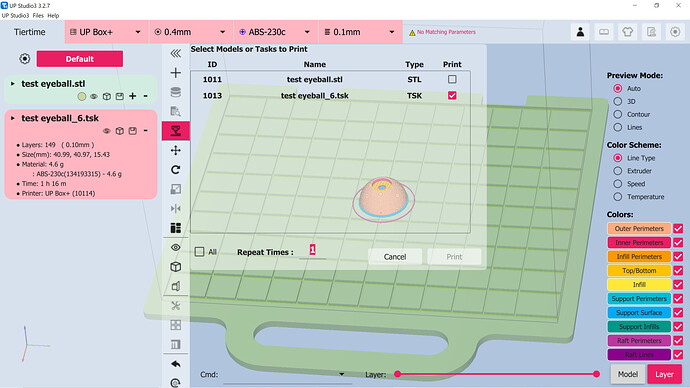Image resolution: width=690 pixels, height=388 pixels.
Task: Click the Repeat Times input field
Action: pos(312,250)
